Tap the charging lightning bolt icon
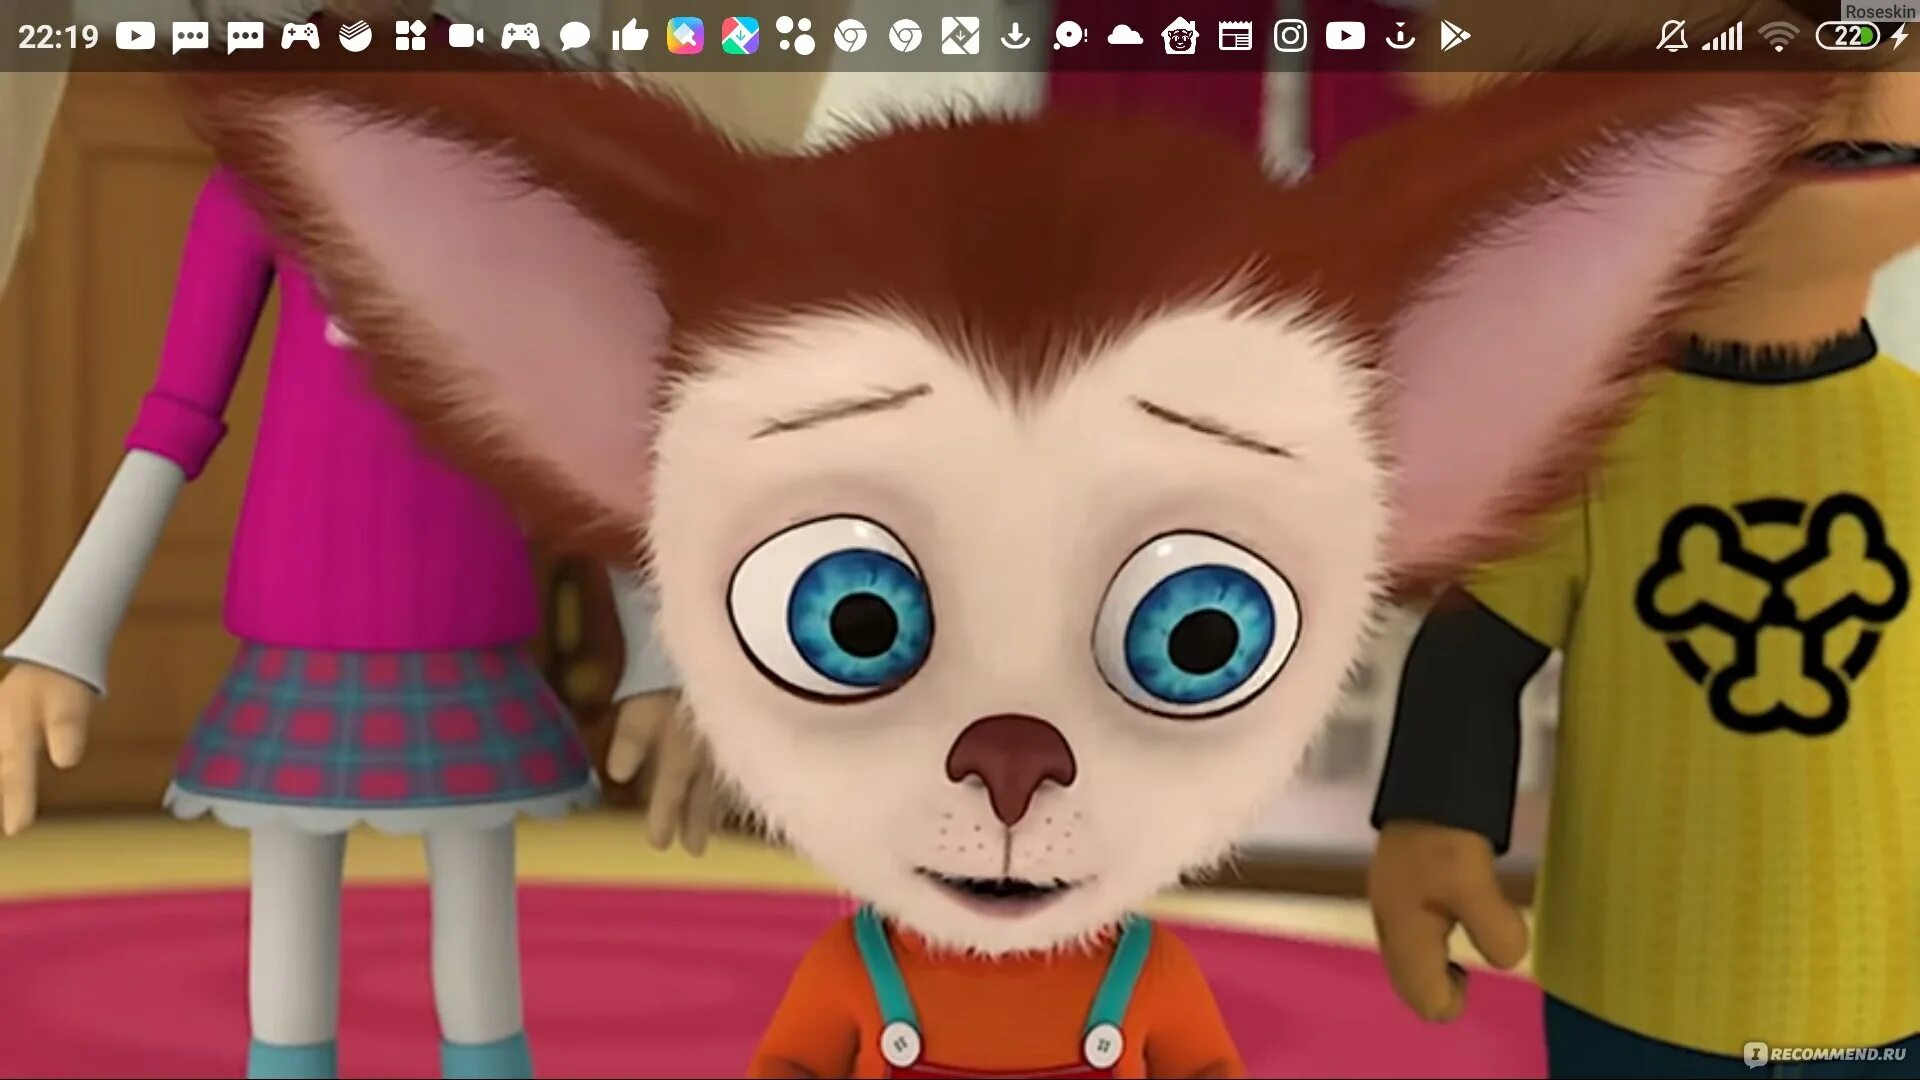 (x=1899, y=37)
